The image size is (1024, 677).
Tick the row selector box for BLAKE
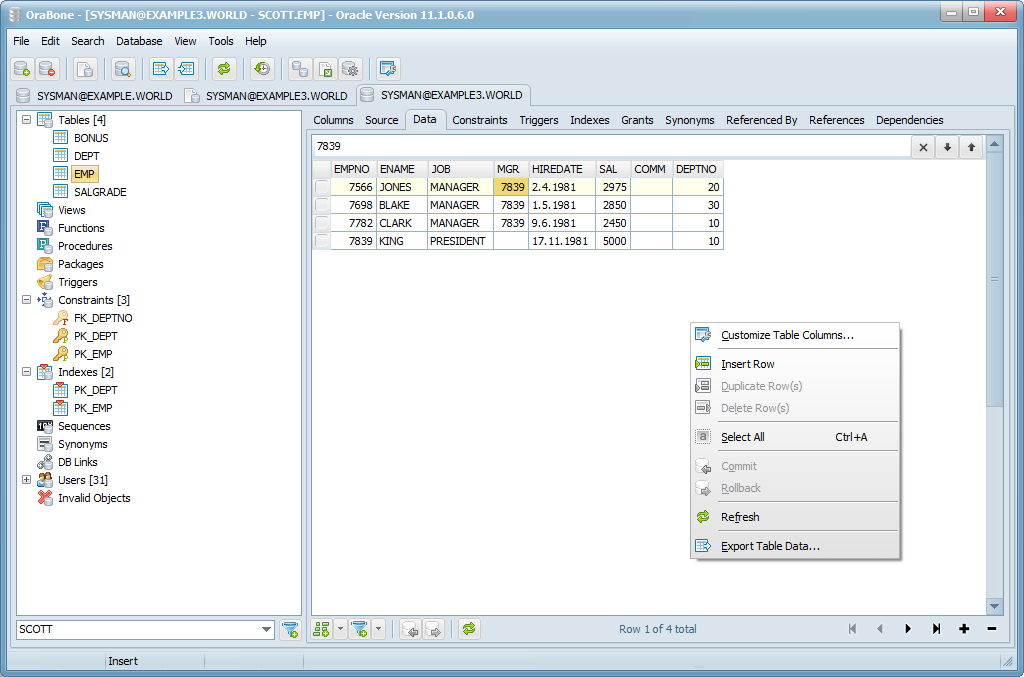pos(322,205)
